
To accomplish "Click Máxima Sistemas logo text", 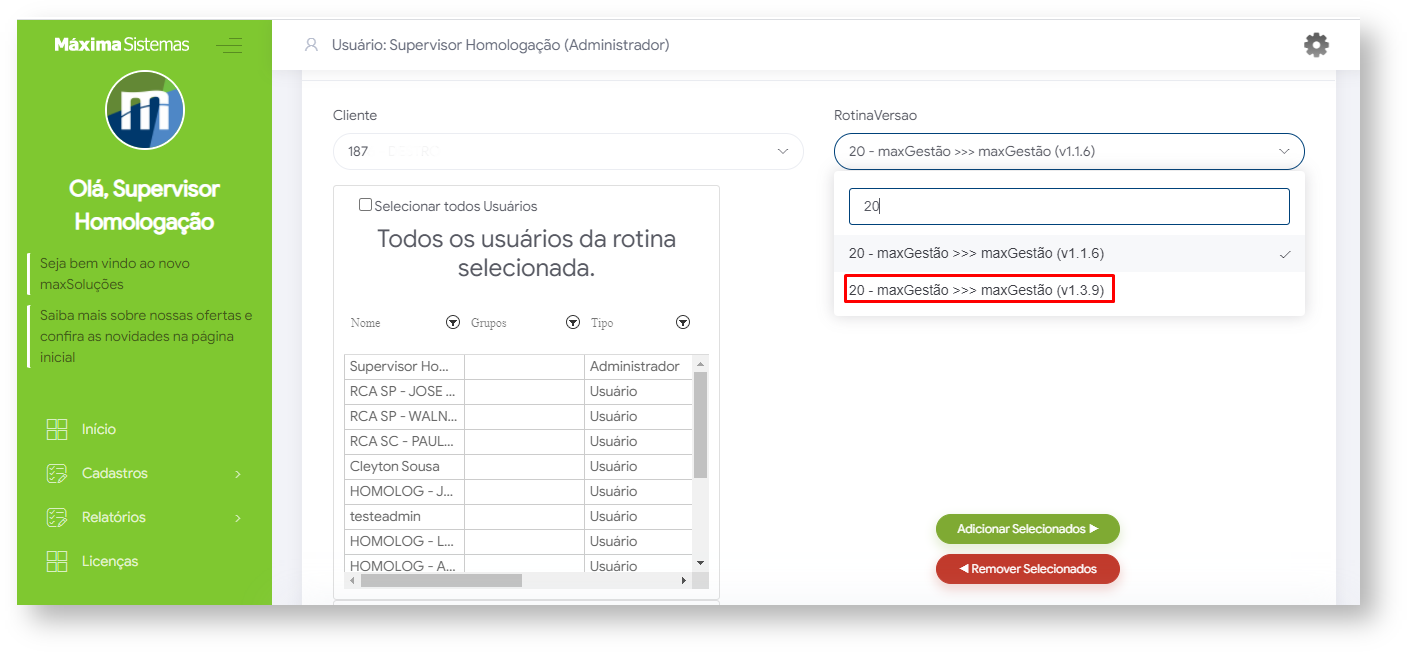I will click(121, 44).
